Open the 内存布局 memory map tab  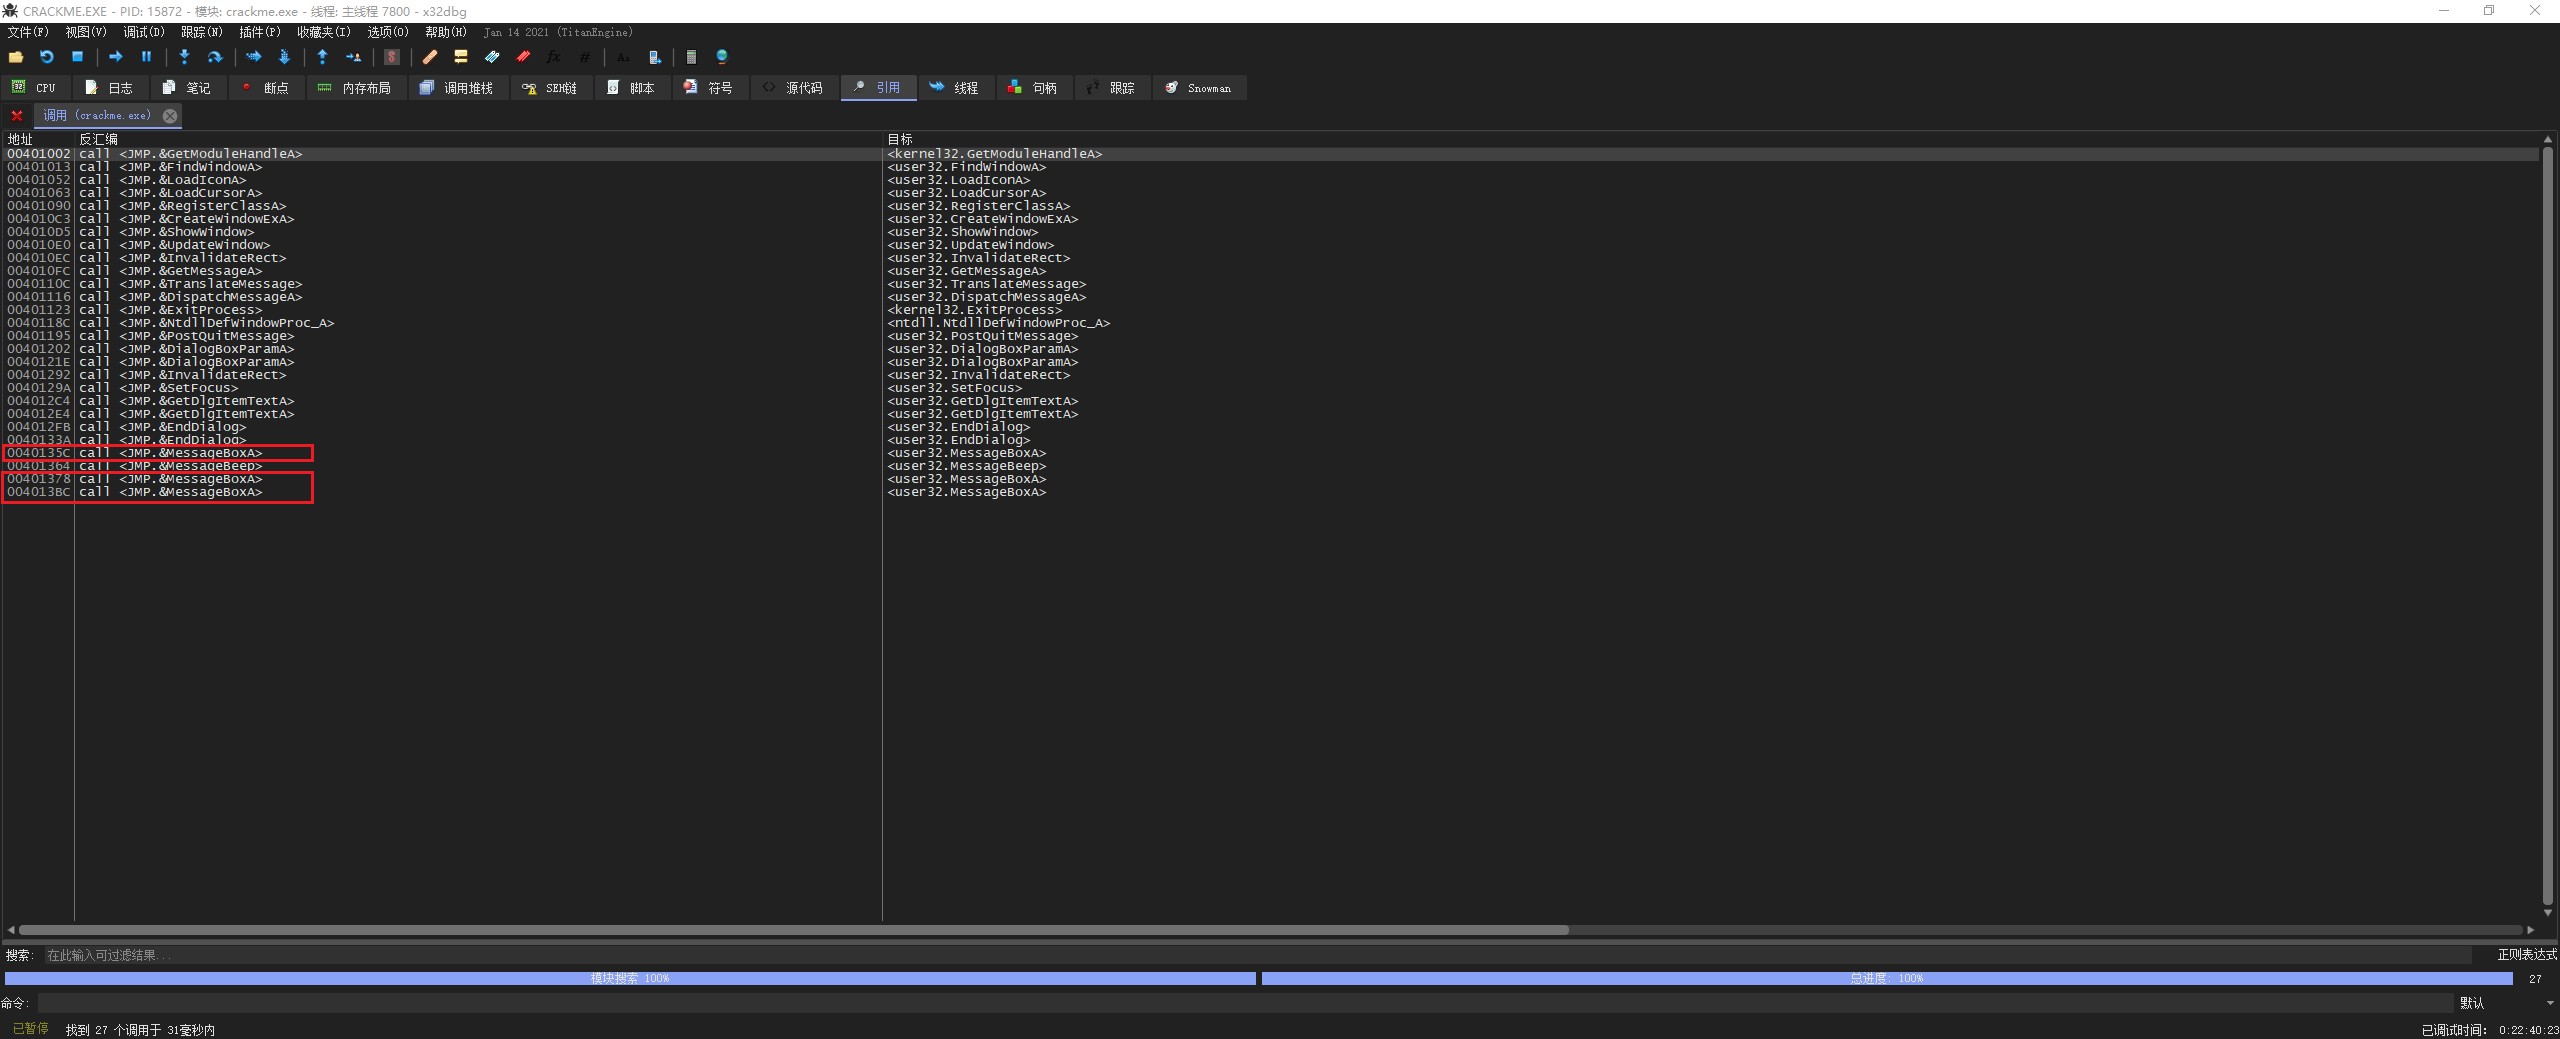[x=354, y=88]
